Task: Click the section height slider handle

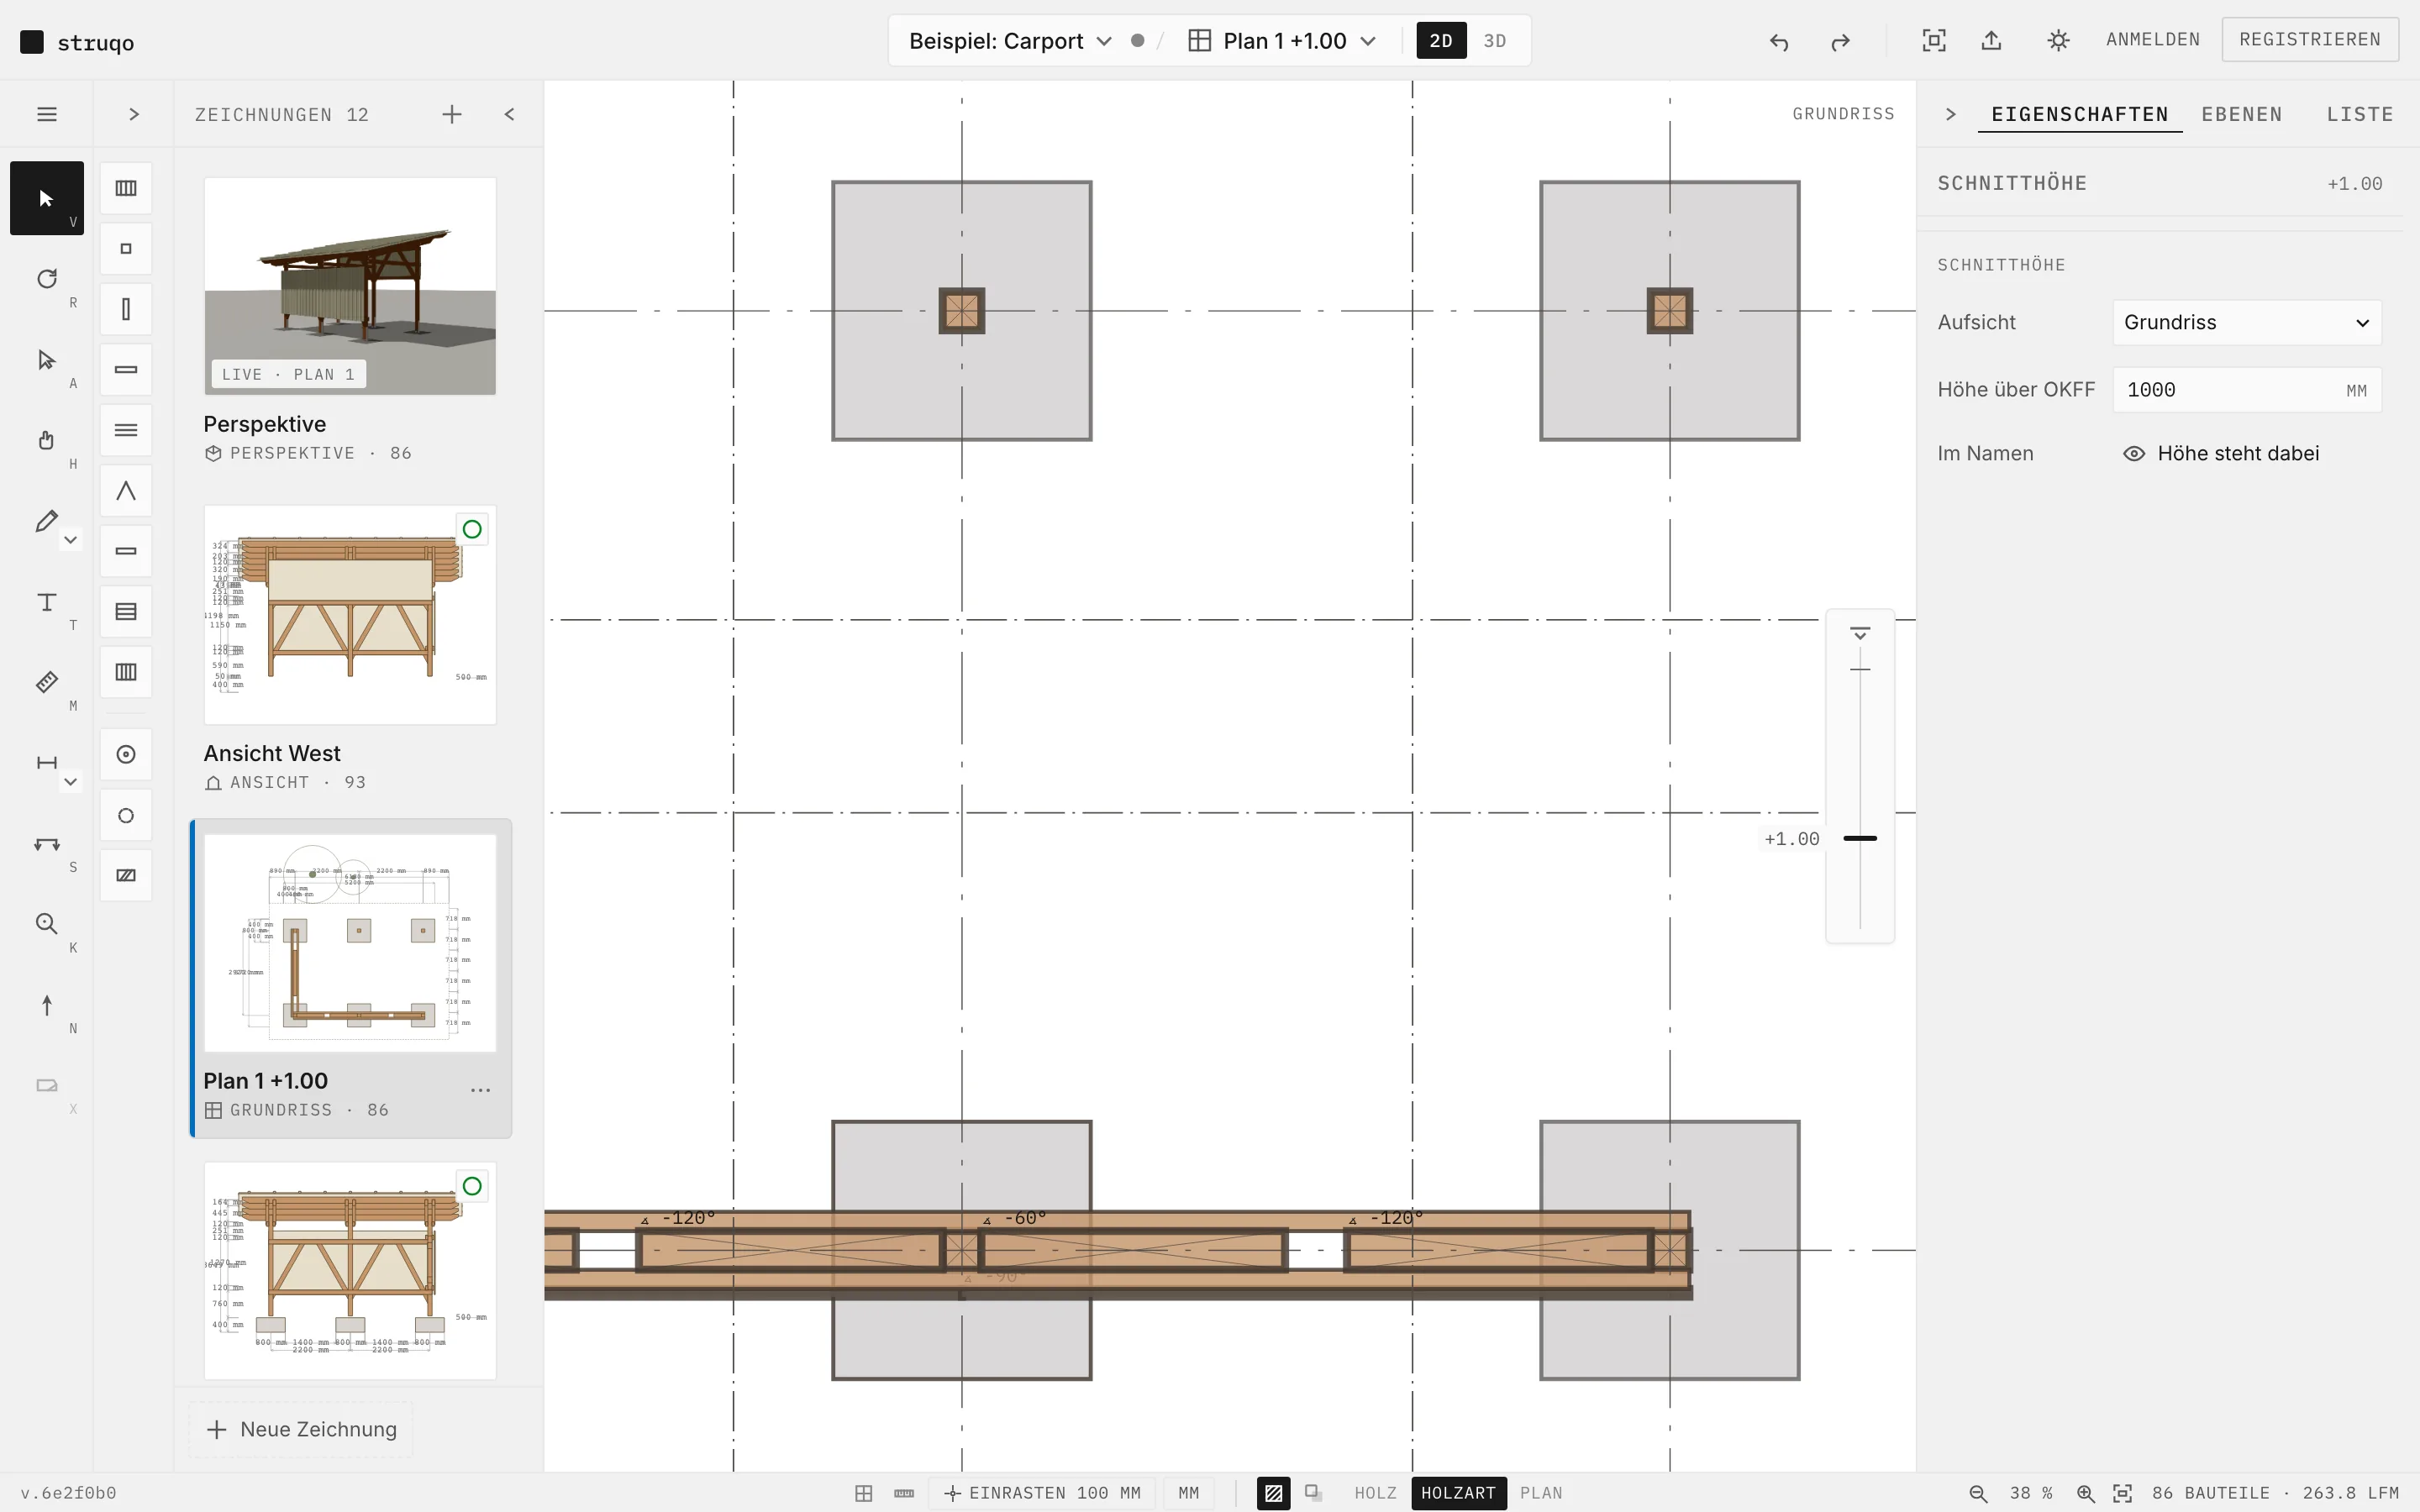Action: tap(1860, 838)
